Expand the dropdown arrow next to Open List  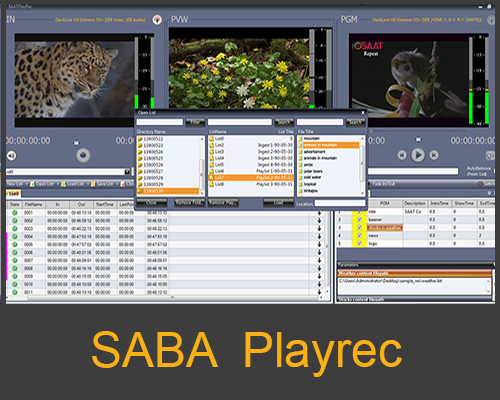point(58,184)
